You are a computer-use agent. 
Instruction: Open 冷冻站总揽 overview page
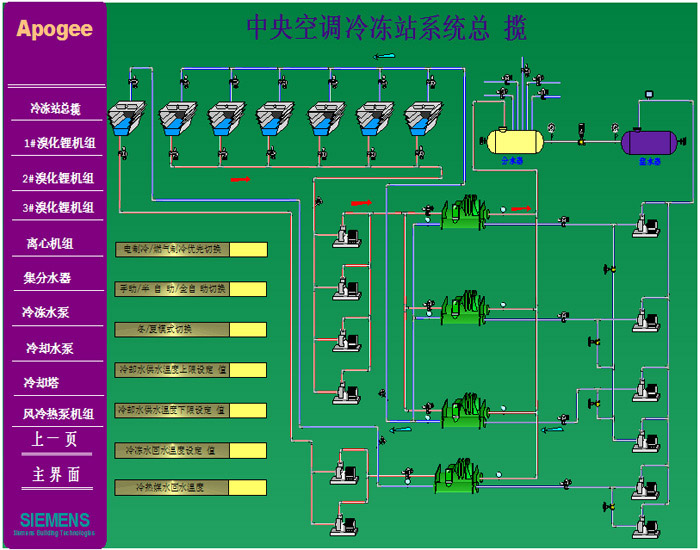coord(55,108)
